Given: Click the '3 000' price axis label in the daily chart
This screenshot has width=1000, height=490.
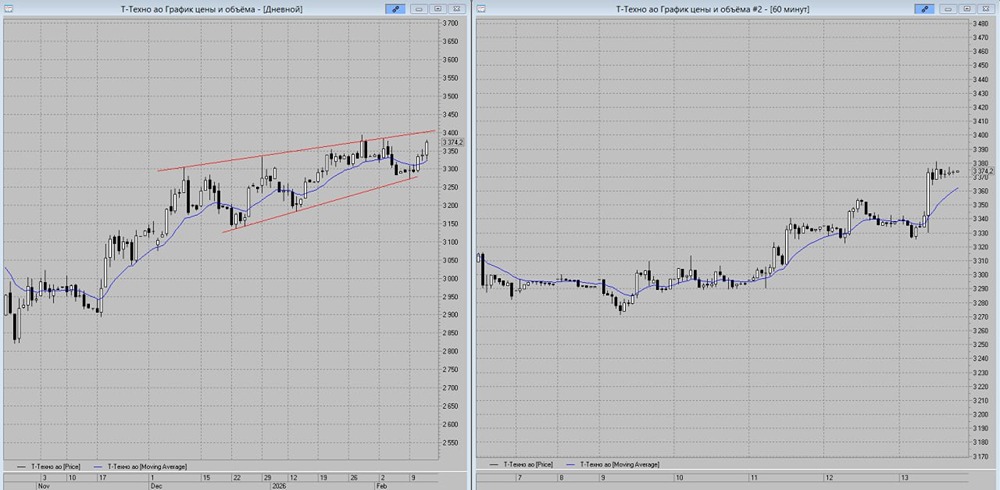Looking at the screenshot, I should 451,278.
